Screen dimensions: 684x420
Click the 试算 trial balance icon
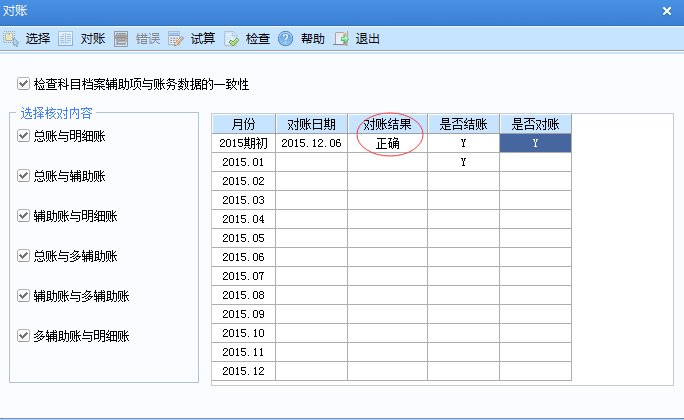[176, 39]
